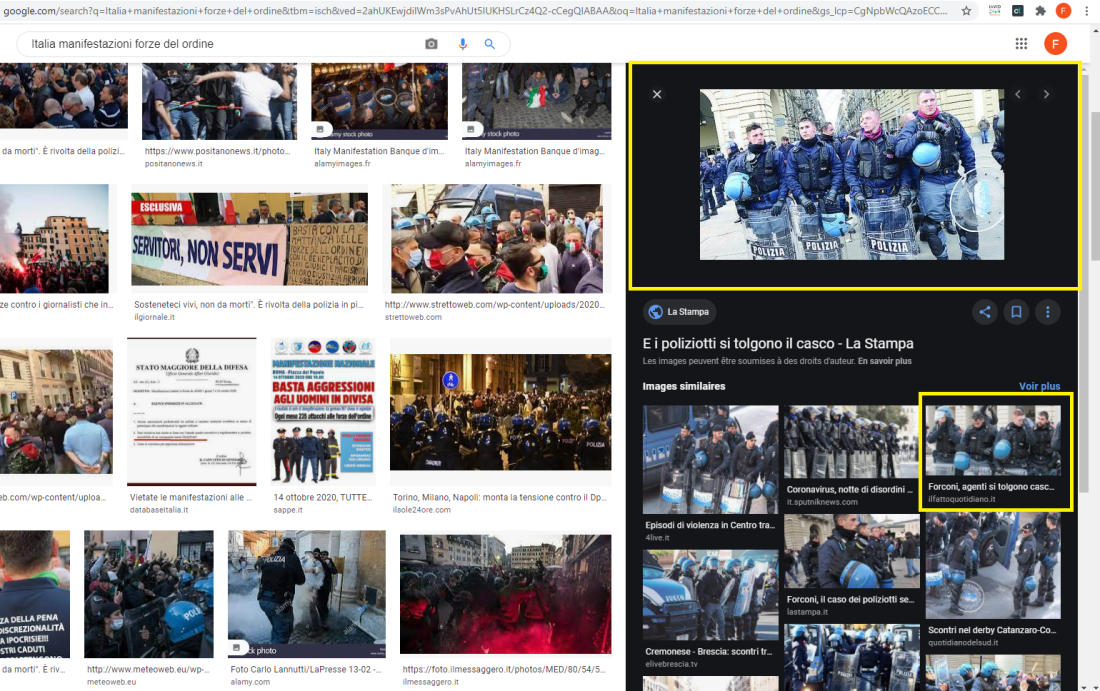The height and width of the screenshot is (691, 1100).
Task: Select similar image "Forconi, agenti si tolgono casc..."
Action: tap(993, 441)
